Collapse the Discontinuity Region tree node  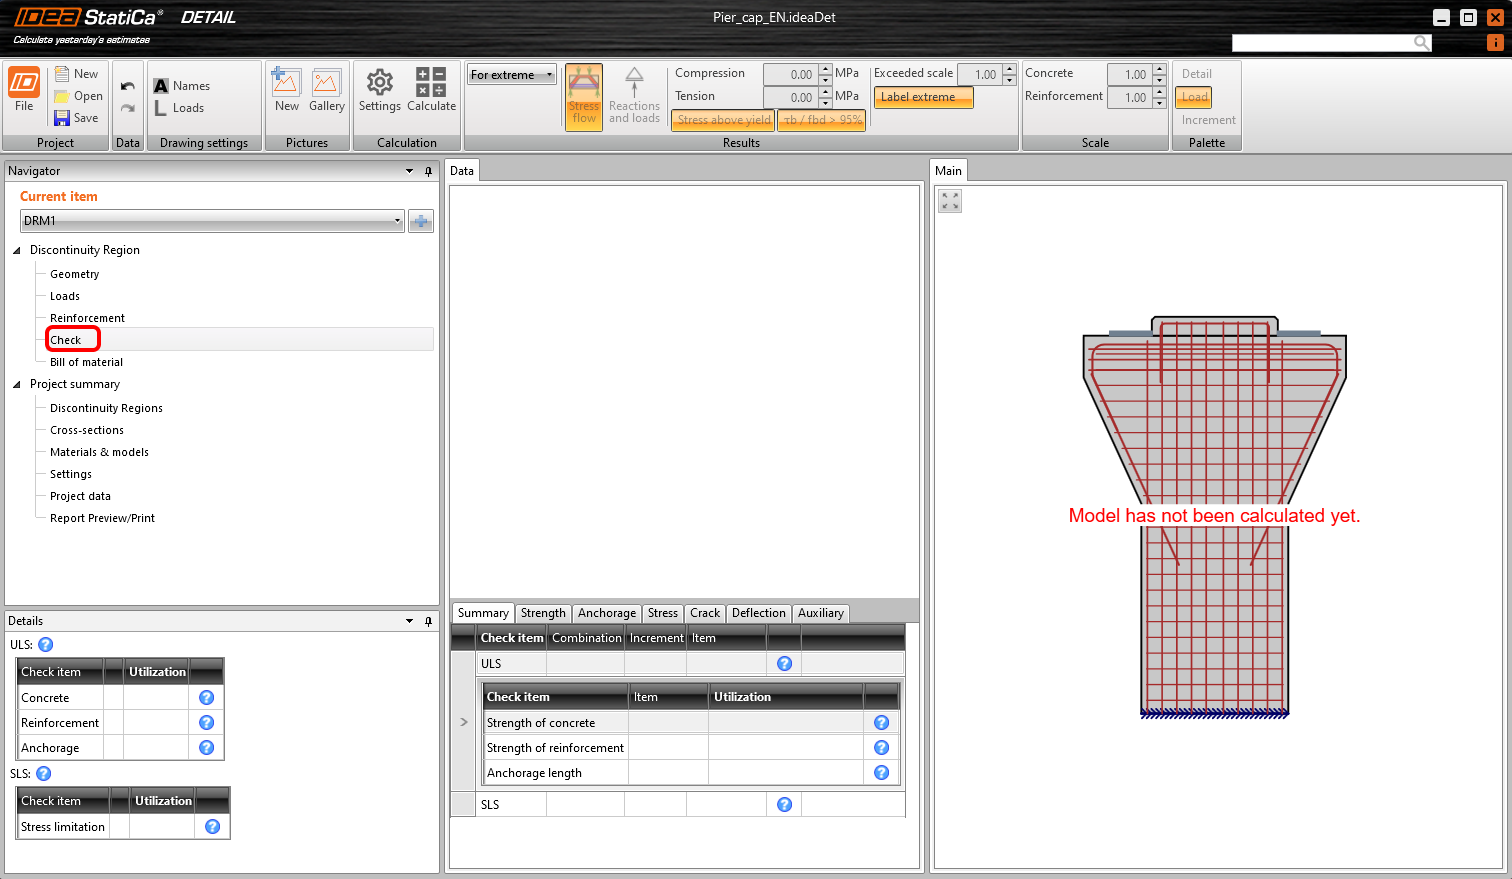[x=17, y=250]
